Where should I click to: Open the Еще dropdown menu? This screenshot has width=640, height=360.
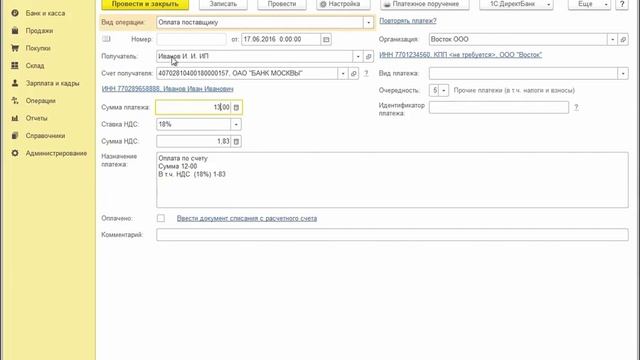click(589, 4)
